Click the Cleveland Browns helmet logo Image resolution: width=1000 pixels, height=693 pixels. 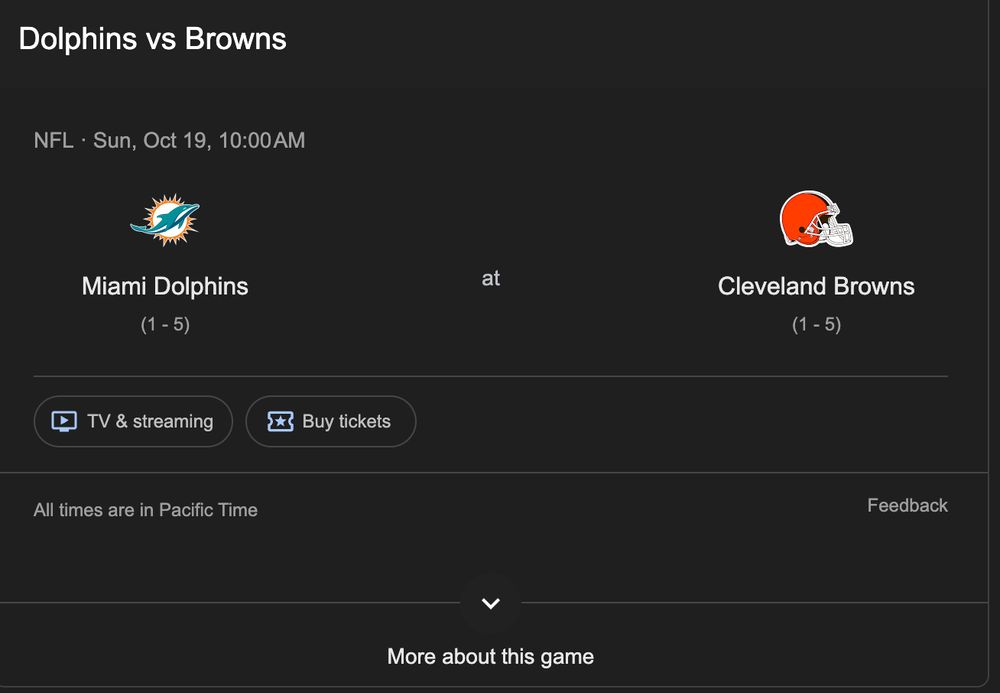click(816, 220)
